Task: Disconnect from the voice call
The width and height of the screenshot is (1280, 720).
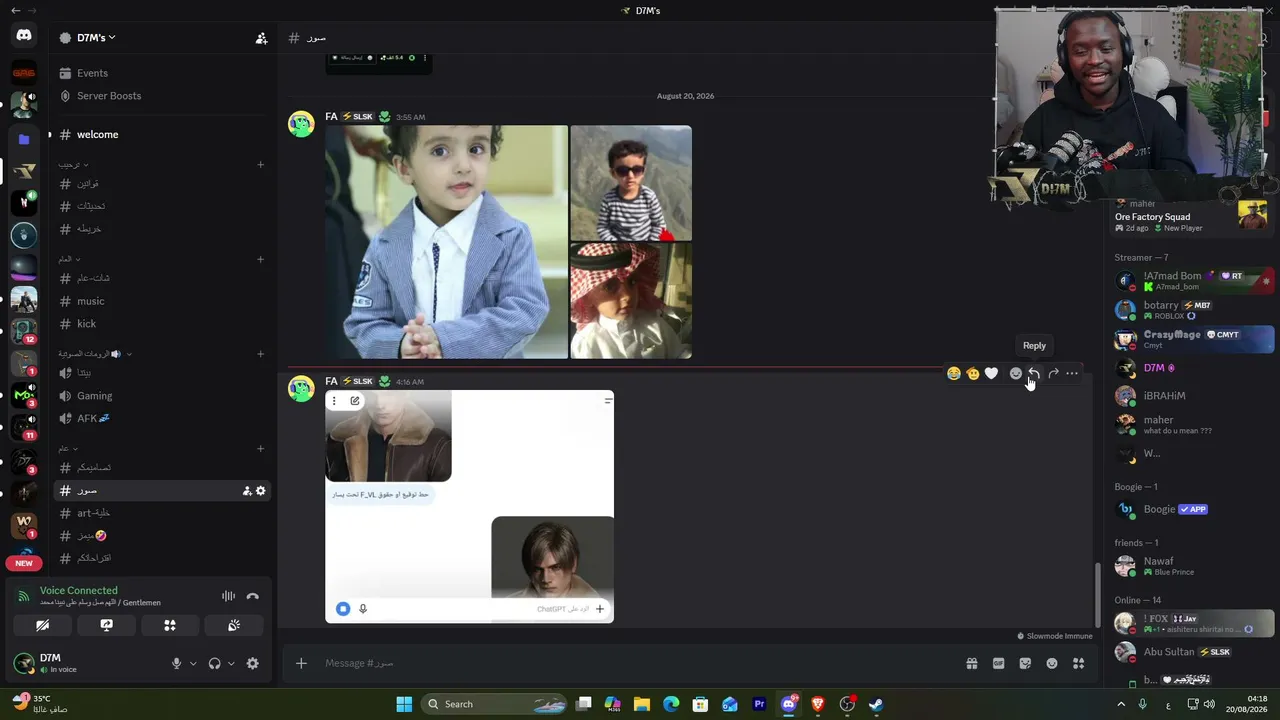Action: click(253, 596)
